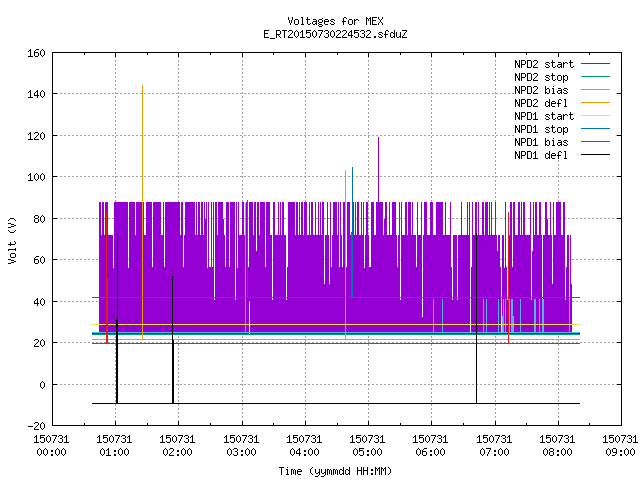Click the 150731 08:00 time tick label
The height and width of the screenshot is (480, 640).
(558, 446)
